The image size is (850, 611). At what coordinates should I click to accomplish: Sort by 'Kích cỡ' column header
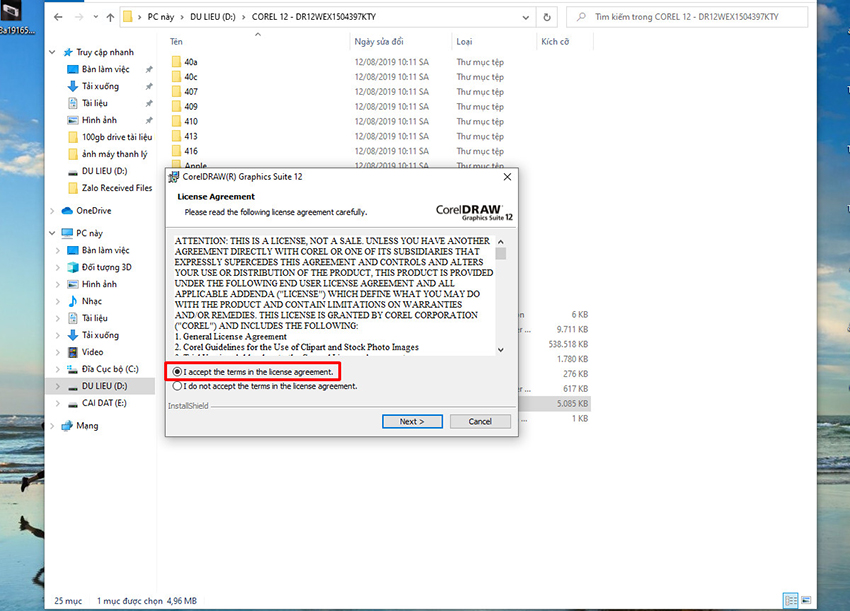[555, 41]
